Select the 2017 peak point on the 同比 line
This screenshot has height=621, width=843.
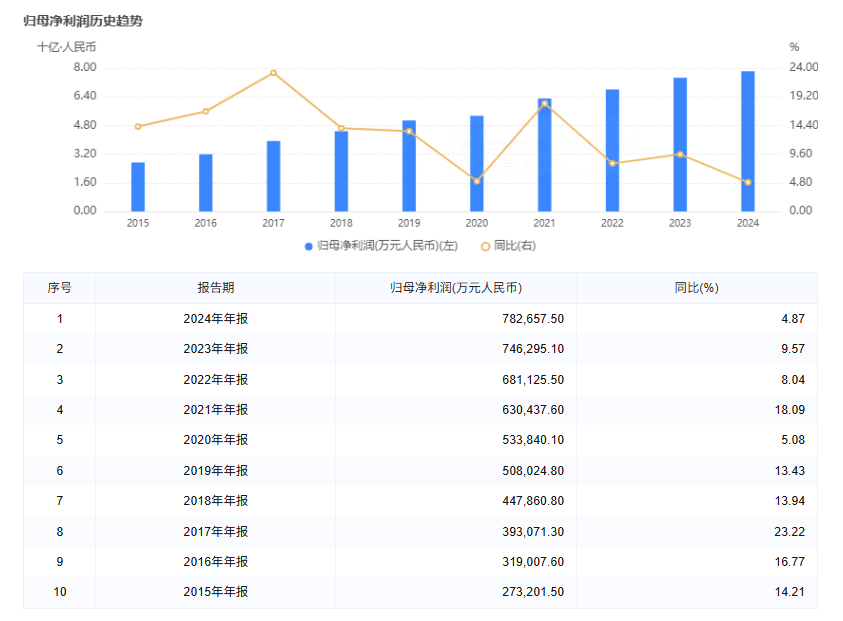click(274, 73)
